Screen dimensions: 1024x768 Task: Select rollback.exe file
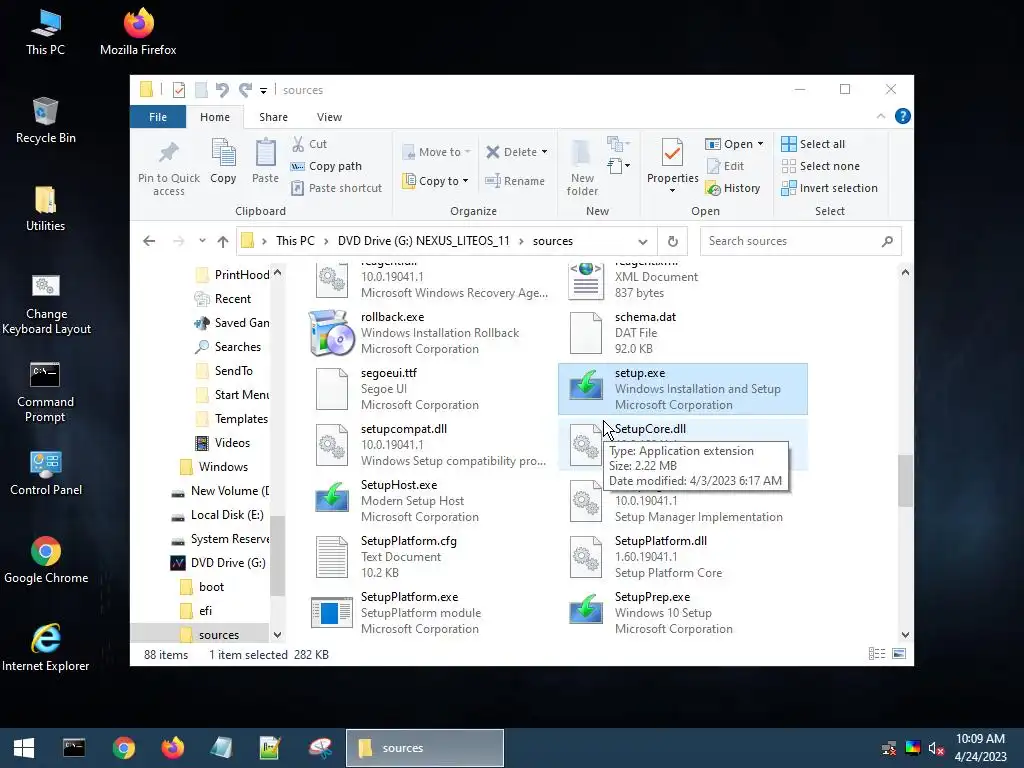pos(428,333)
